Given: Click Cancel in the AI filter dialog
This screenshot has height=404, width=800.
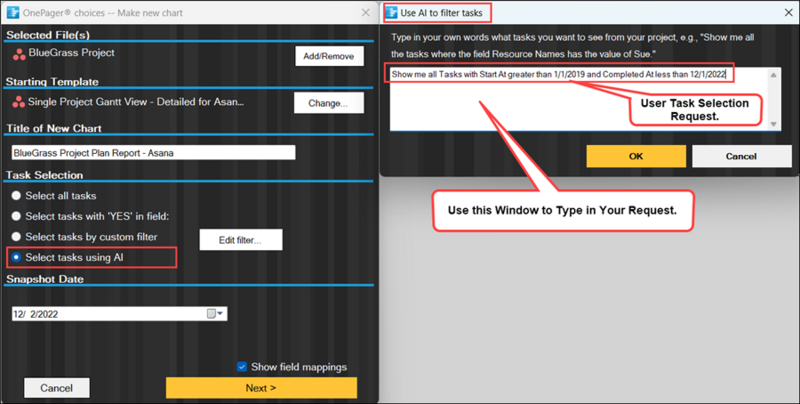Looking at the screenshot, I should [x=741, y=156].
